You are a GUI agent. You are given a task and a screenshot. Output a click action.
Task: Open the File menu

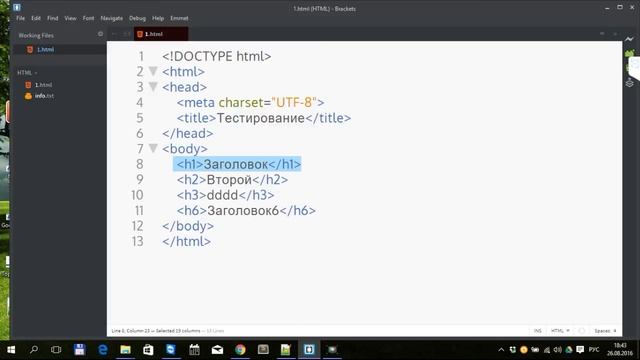coord(20,18)
